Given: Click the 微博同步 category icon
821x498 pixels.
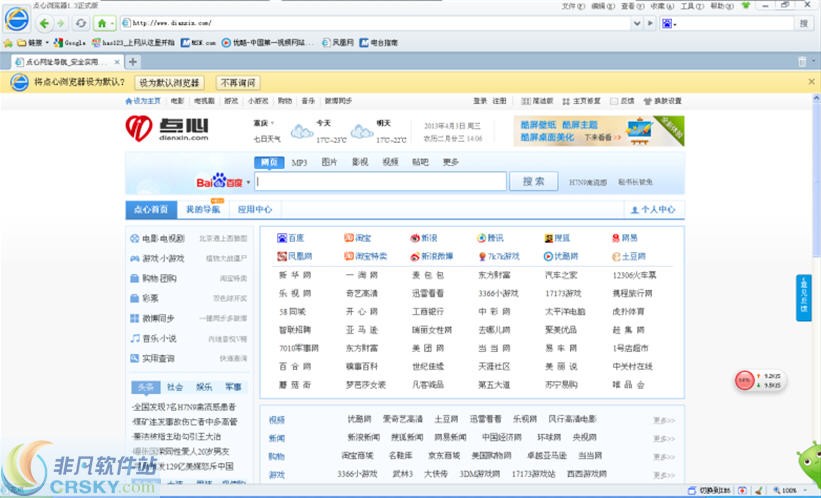Looking at the screenshot, I should 135,318.
